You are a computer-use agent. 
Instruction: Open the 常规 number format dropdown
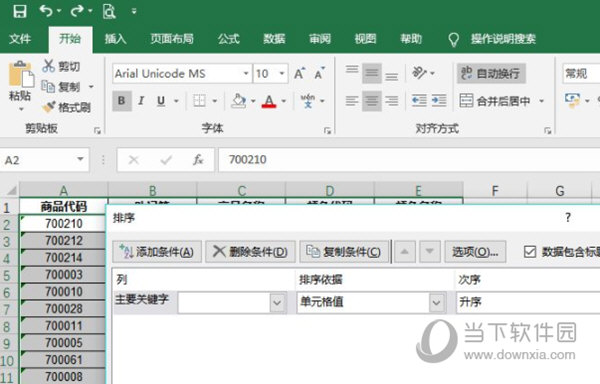[581, 73]
